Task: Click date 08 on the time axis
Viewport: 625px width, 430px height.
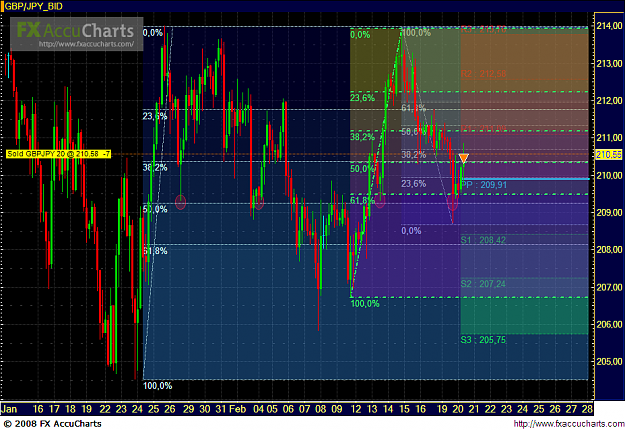Action: click(x=321, y=409)
